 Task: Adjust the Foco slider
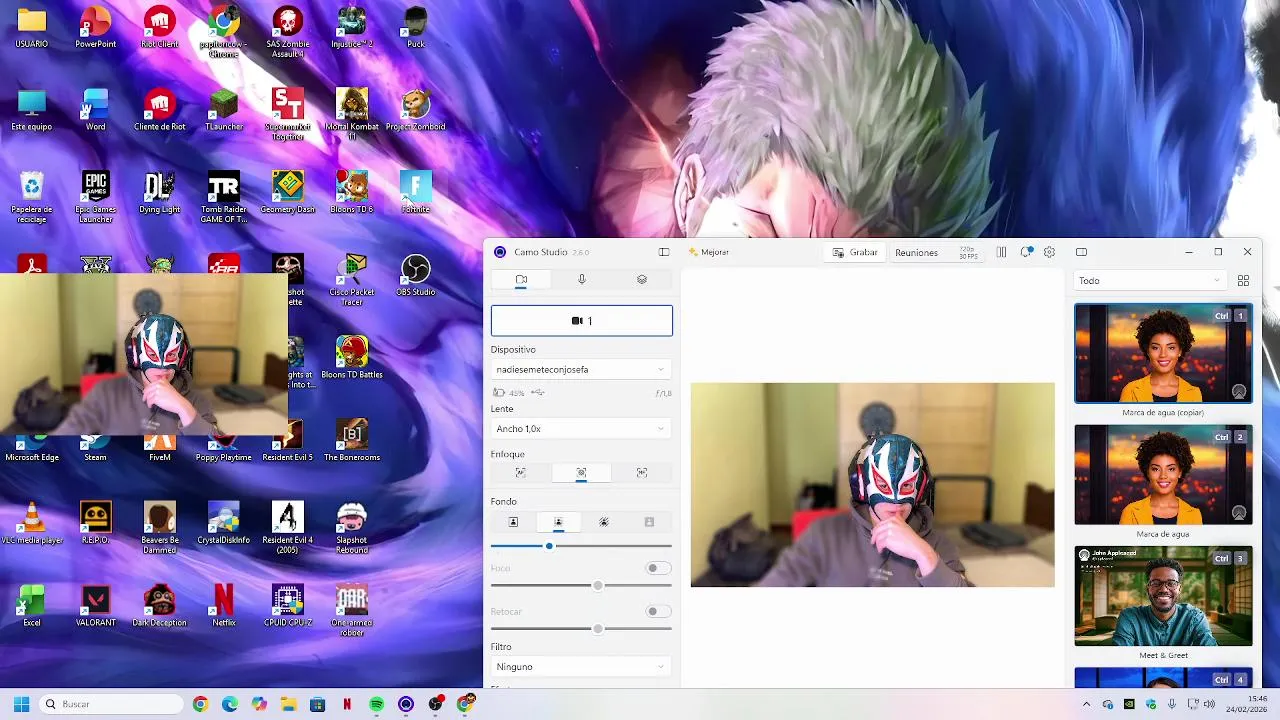(581, 585)
